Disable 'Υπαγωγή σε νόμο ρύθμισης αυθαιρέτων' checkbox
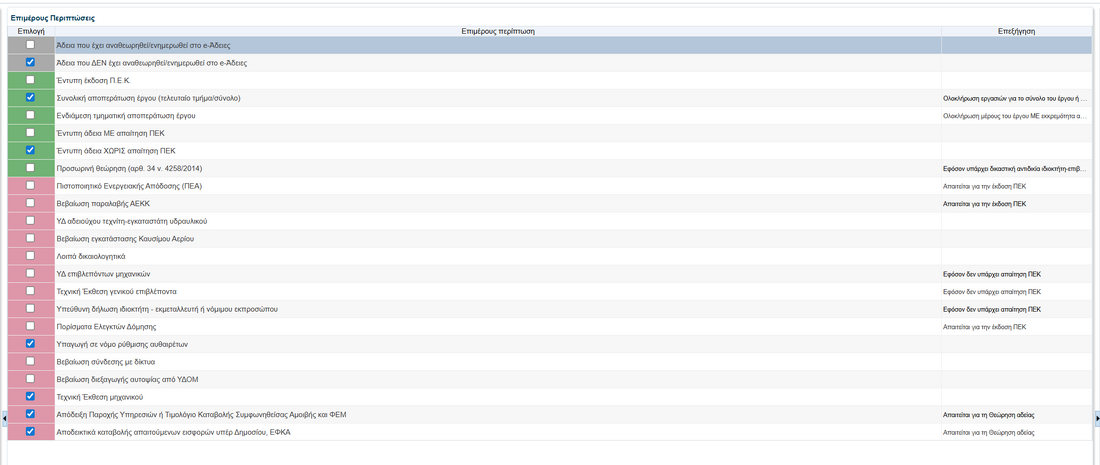Screen dimensions: 1100x465 point(30,343)
